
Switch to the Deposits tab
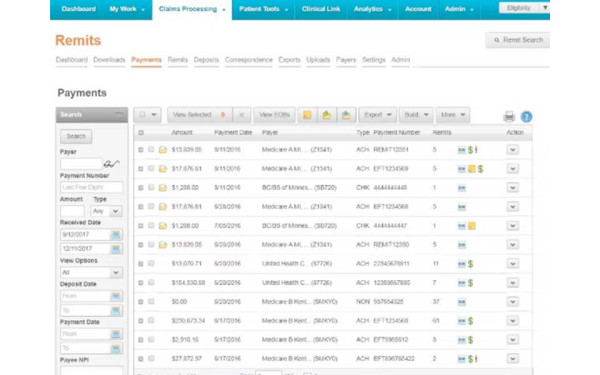coord(206,60)
